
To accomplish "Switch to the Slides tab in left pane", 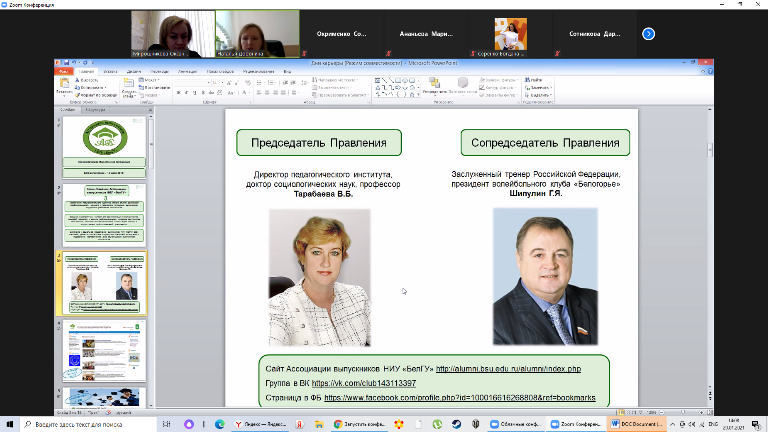I will (68, 108).
